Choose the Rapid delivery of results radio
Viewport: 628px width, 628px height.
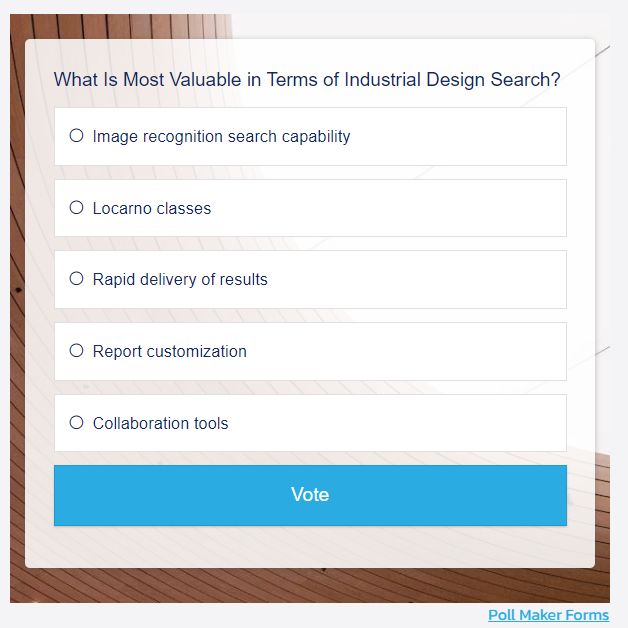(76, 279)
